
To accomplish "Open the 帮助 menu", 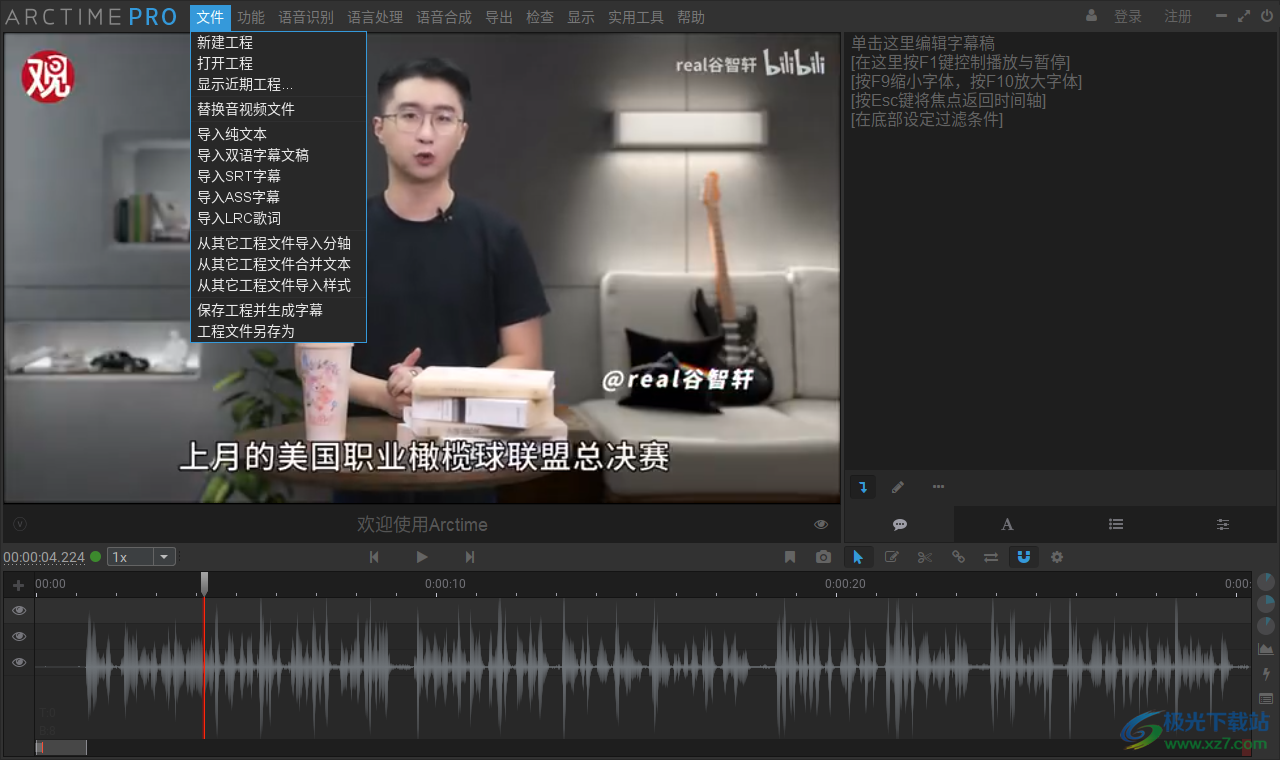I will (691, 17).
